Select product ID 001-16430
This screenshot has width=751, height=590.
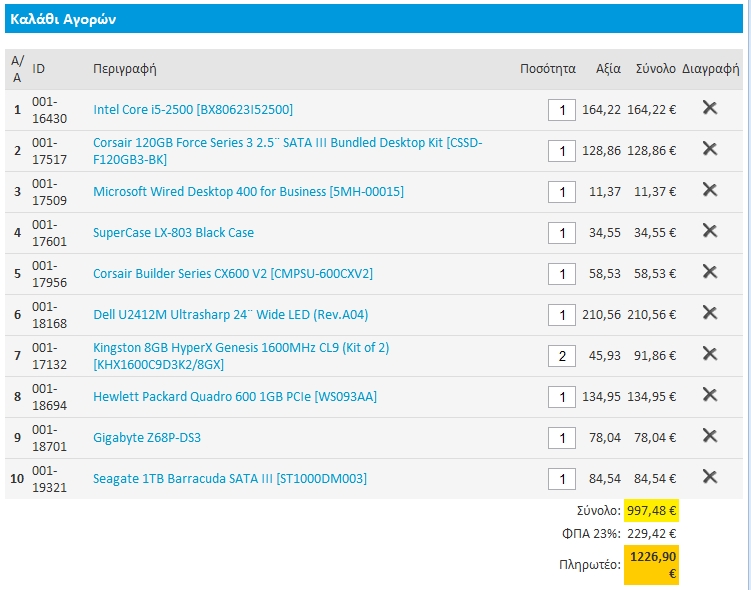pos(49,110)
